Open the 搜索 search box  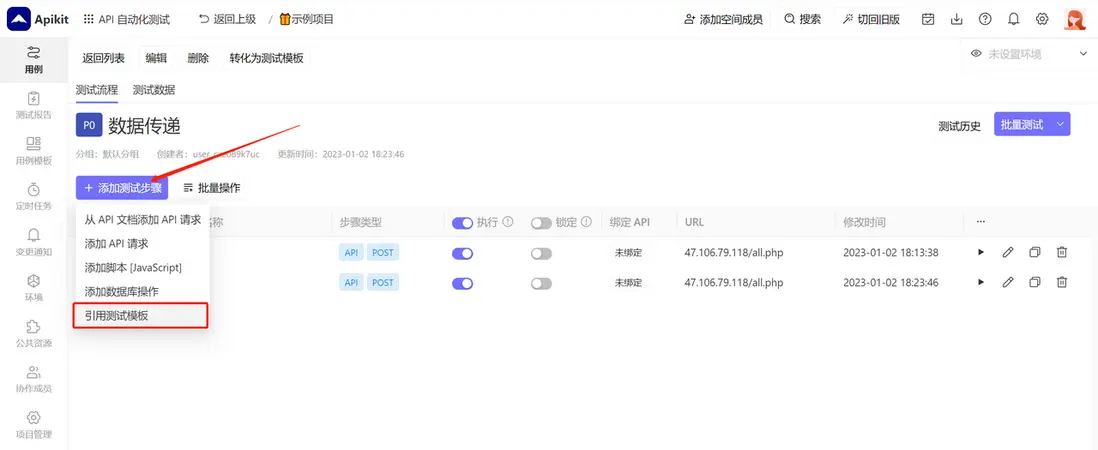point(802,19)
